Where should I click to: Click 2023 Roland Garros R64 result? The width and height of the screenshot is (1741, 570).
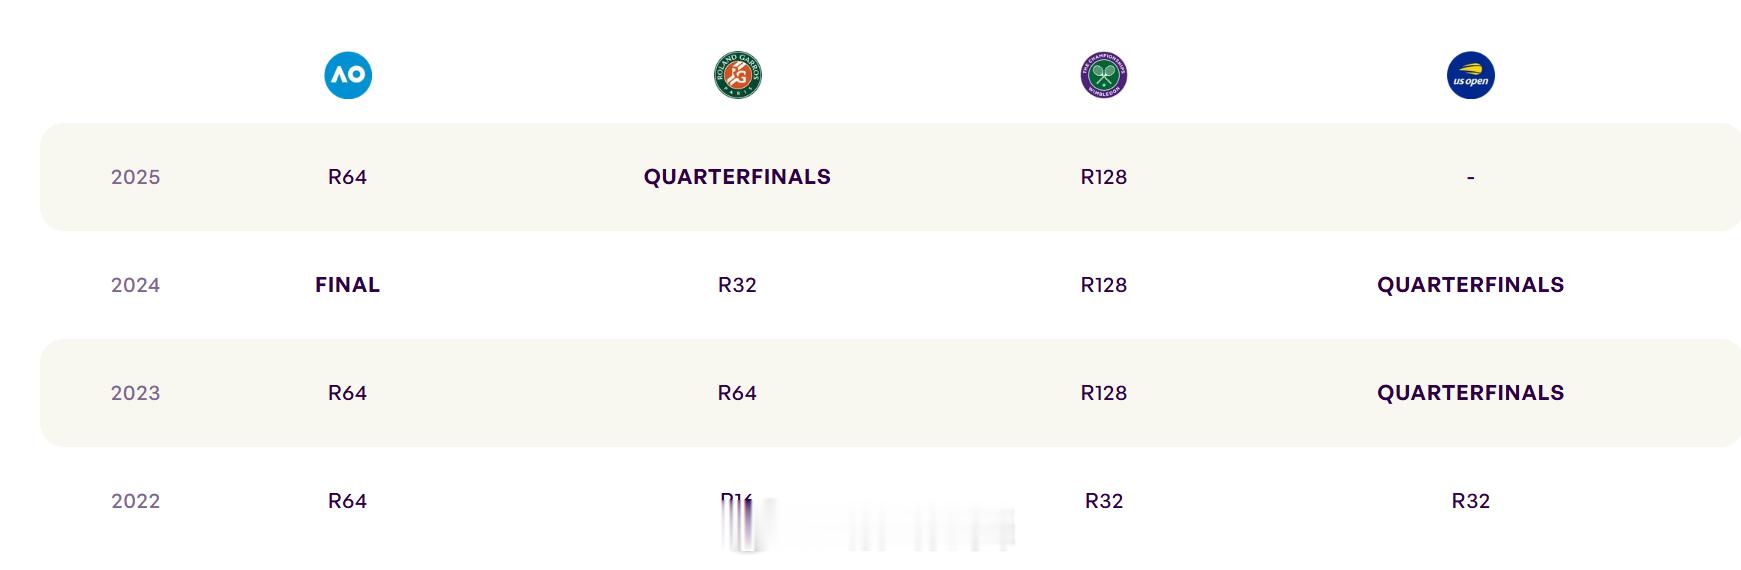(738, 393)
